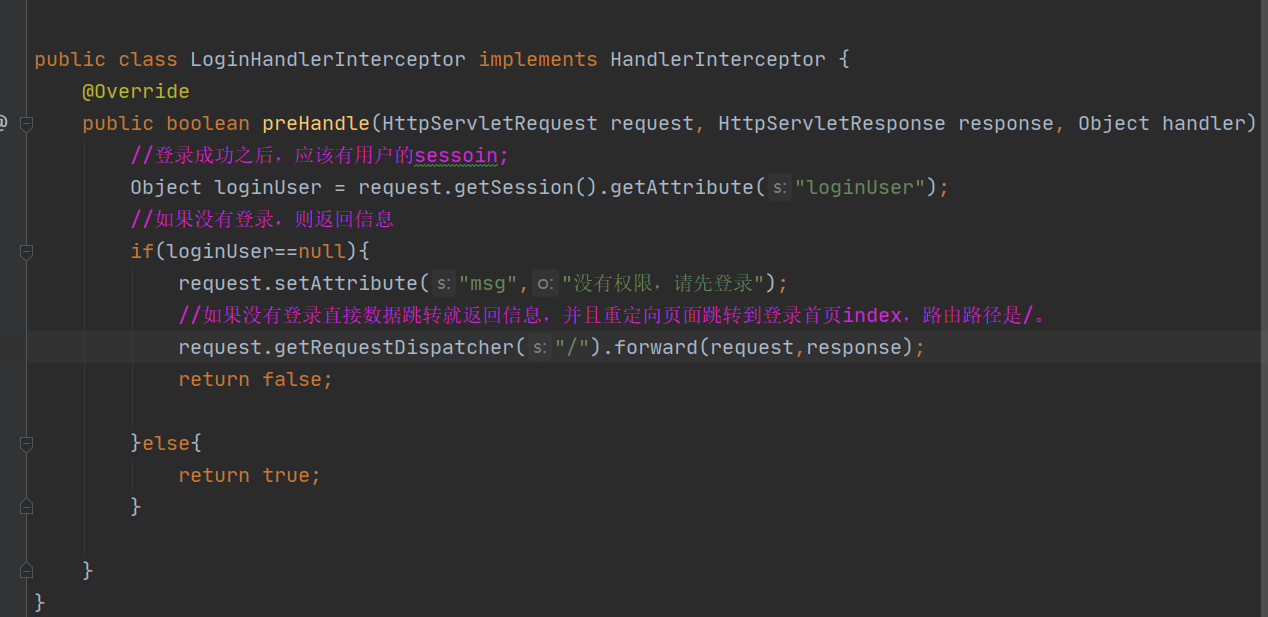The height and width of the screenshot is (617, 1268).
Task: Place cursor on preHandle method name
Action: [x=316, y=123]
